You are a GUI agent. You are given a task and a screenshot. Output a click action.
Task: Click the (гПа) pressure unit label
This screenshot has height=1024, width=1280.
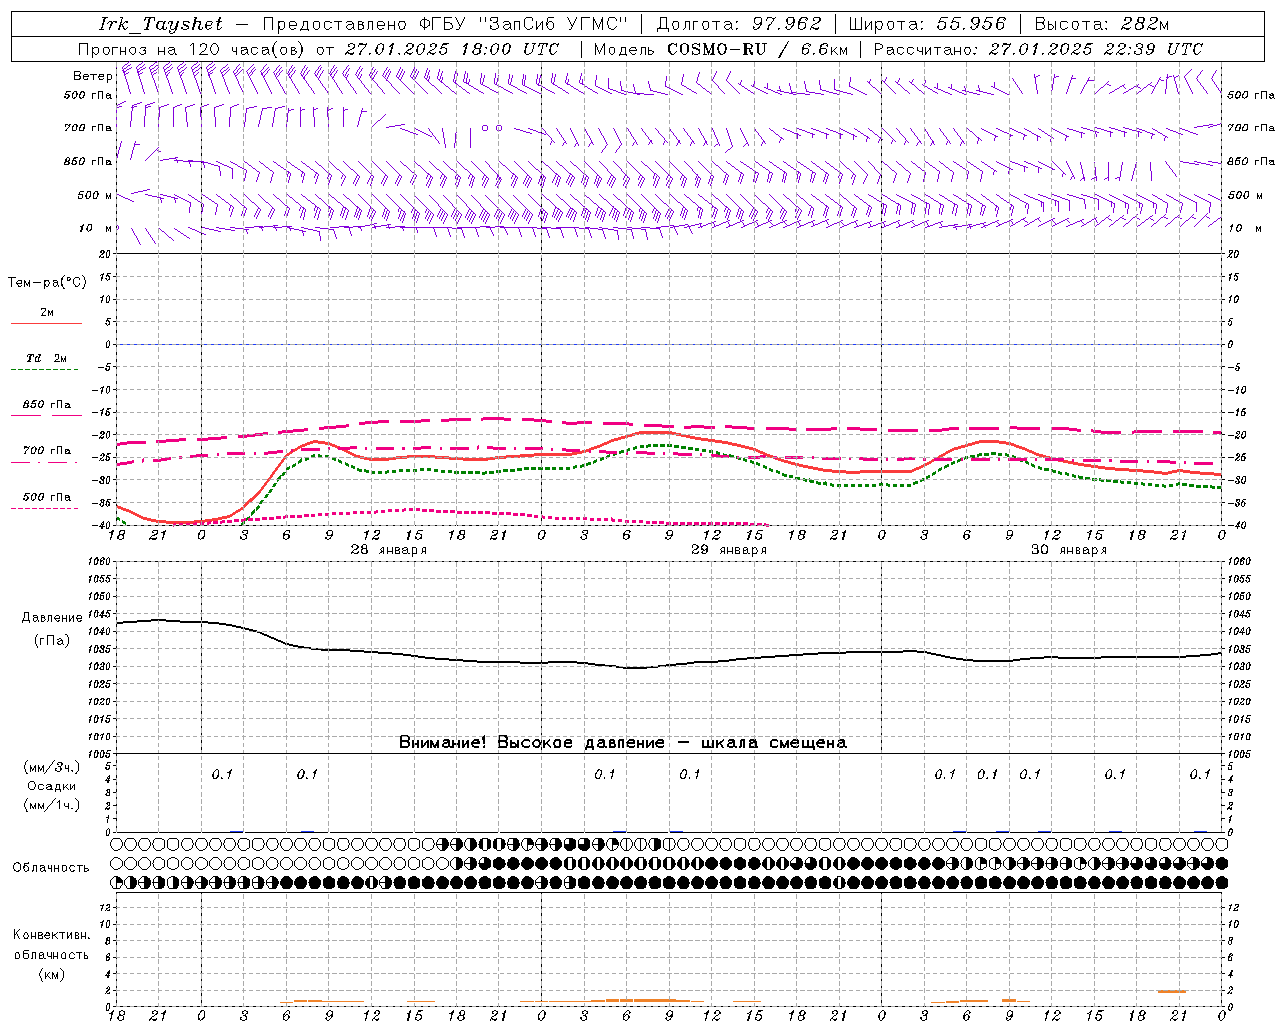coord(52,641)
